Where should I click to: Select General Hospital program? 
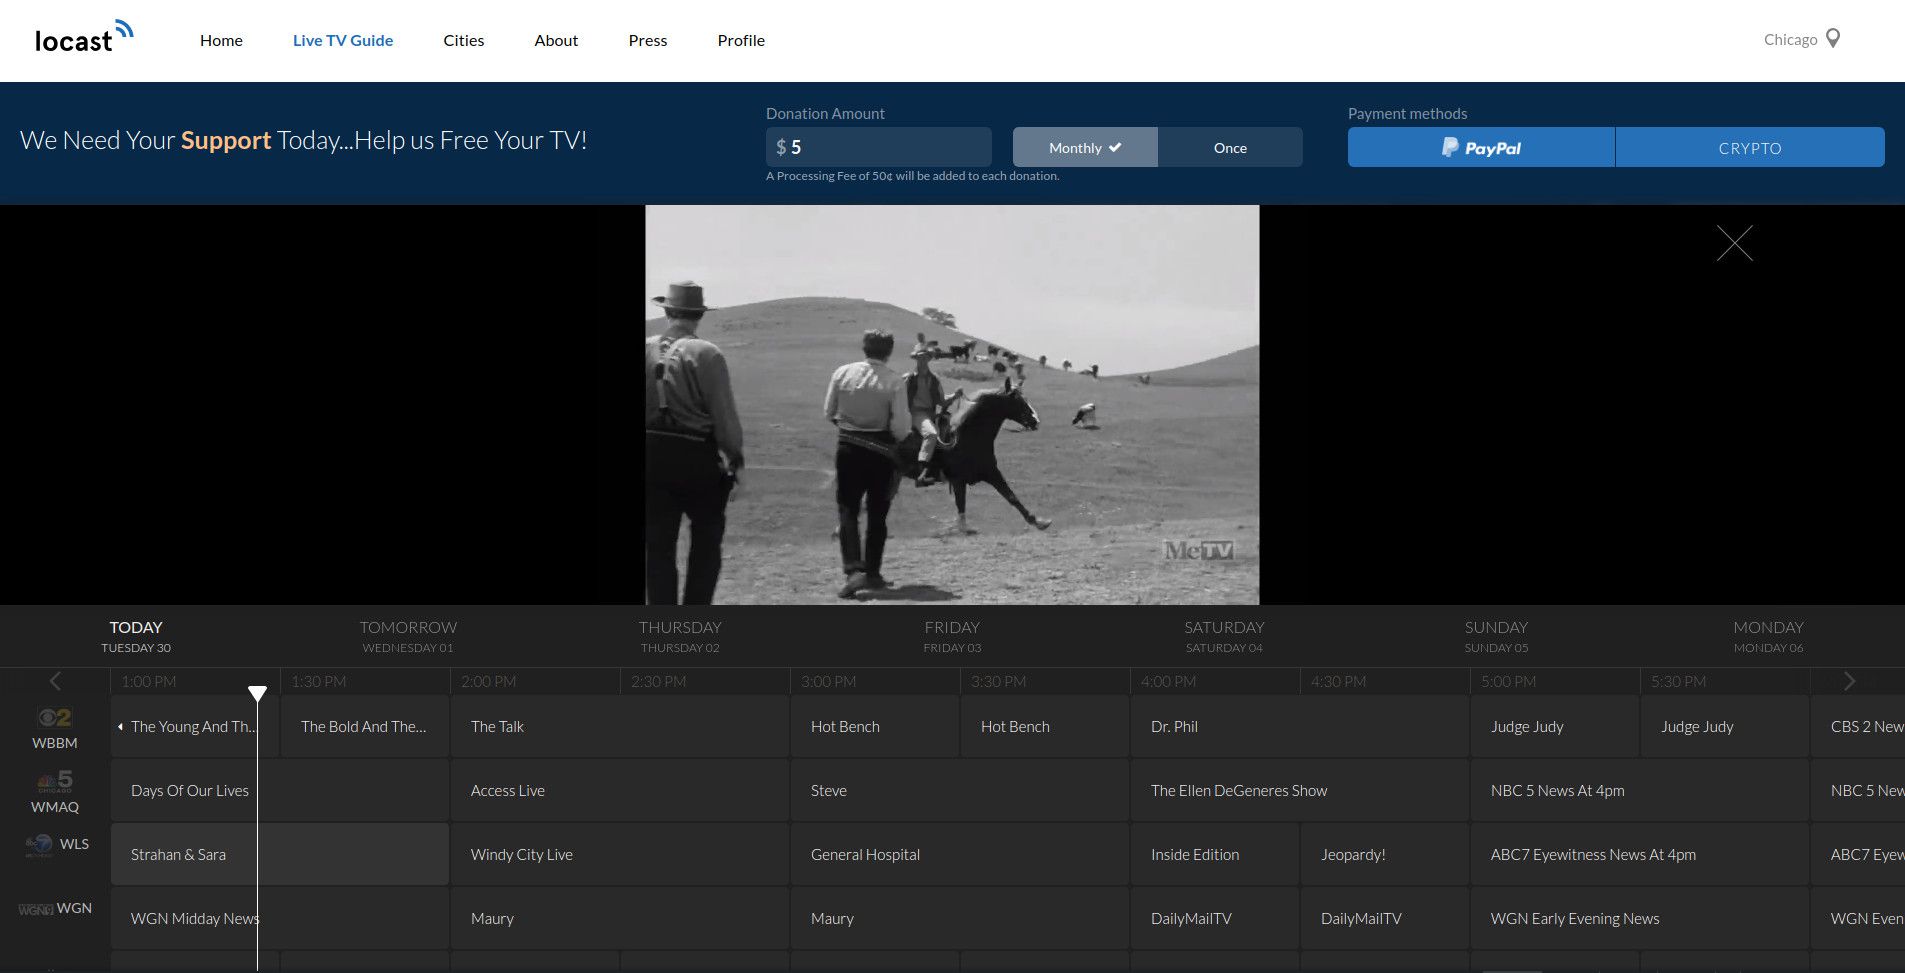point(960,854)
